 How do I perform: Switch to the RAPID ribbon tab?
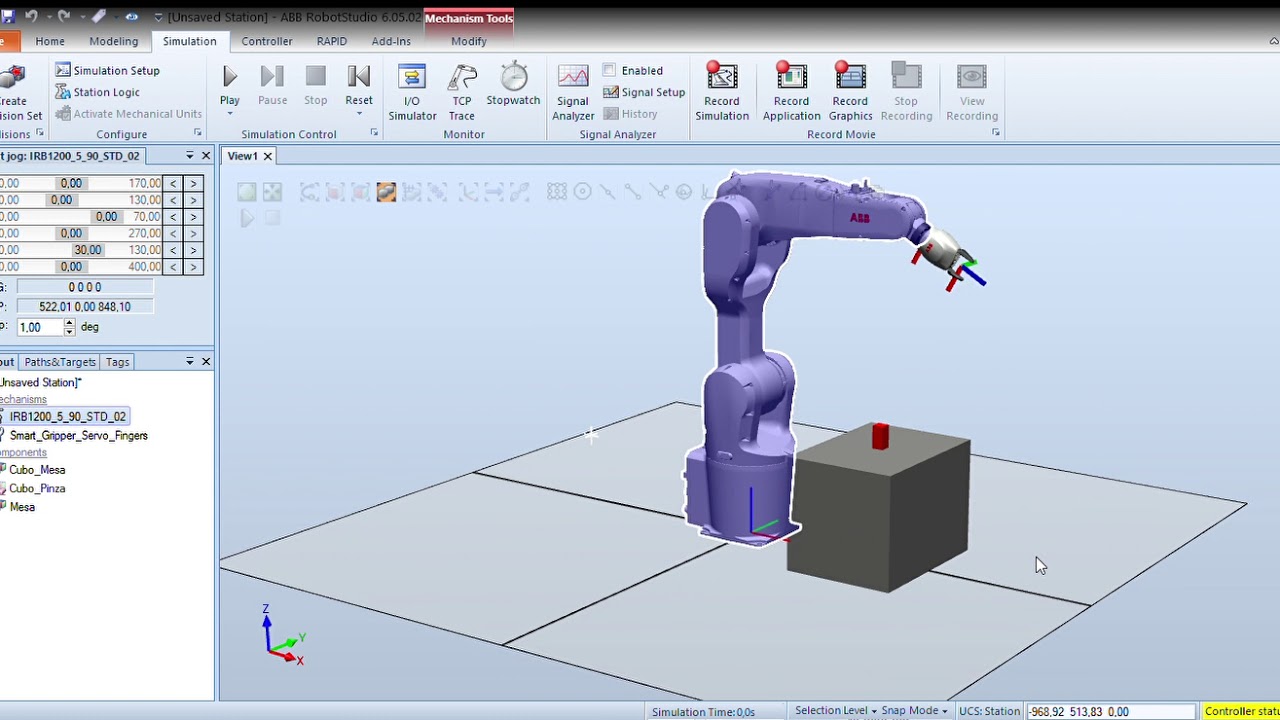[332, 41]
